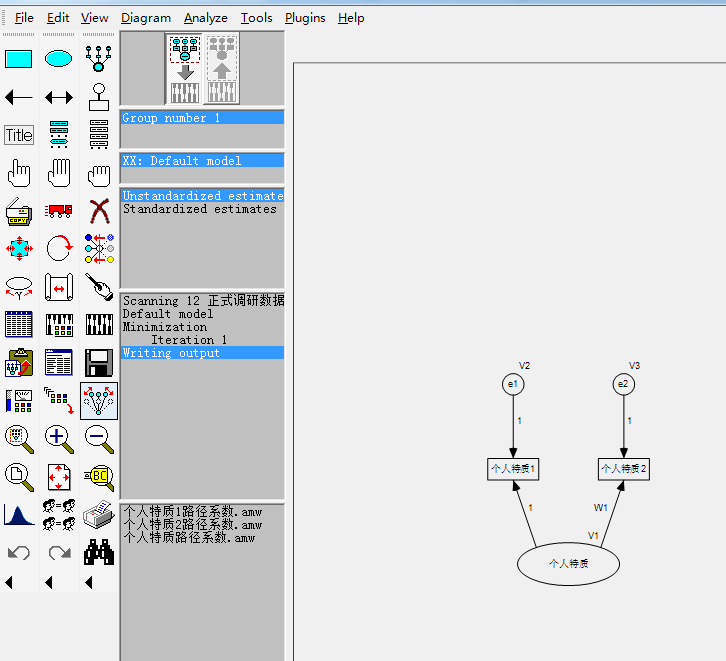Viewport: 726px width, 661px height.
Task: Select the draw latent variable with indicators tool
Action: point(98,58)
